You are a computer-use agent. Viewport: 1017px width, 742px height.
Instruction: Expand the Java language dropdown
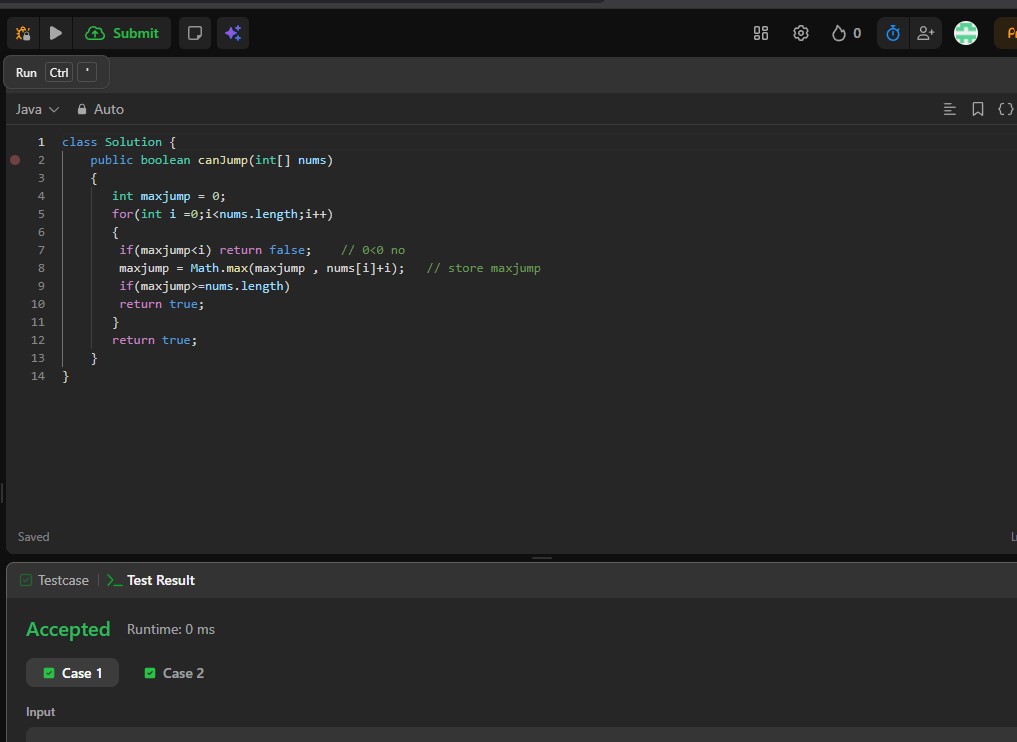tap(37, 109)
